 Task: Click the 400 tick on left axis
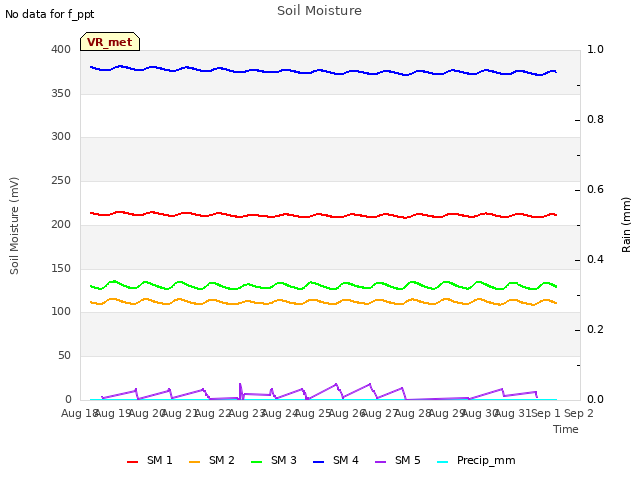click(x=61, y=49)
